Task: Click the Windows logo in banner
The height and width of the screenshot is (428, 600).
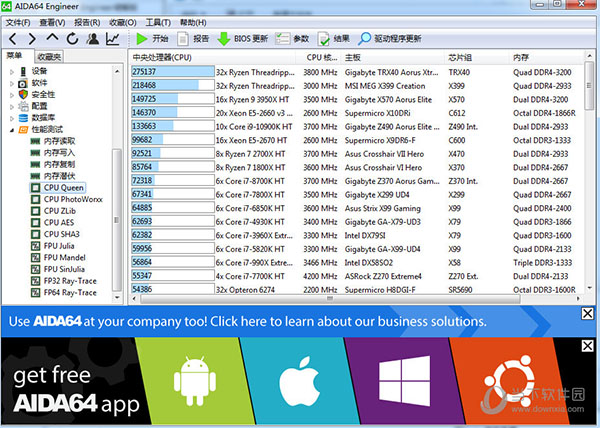Action: (404, 381)
